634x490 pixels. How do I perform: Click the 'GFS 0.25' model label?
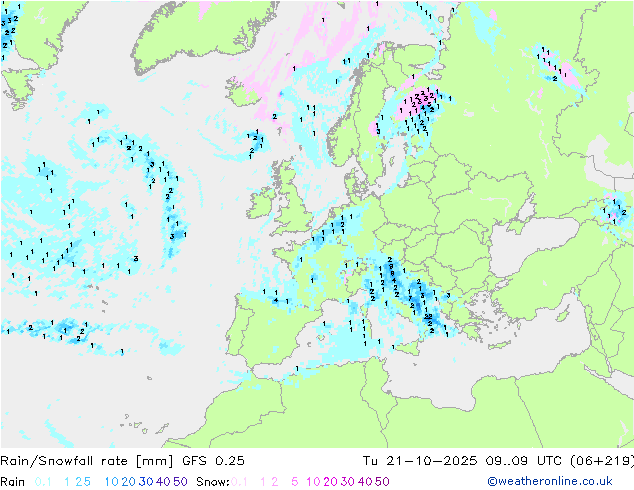click(x=213, y=461)
